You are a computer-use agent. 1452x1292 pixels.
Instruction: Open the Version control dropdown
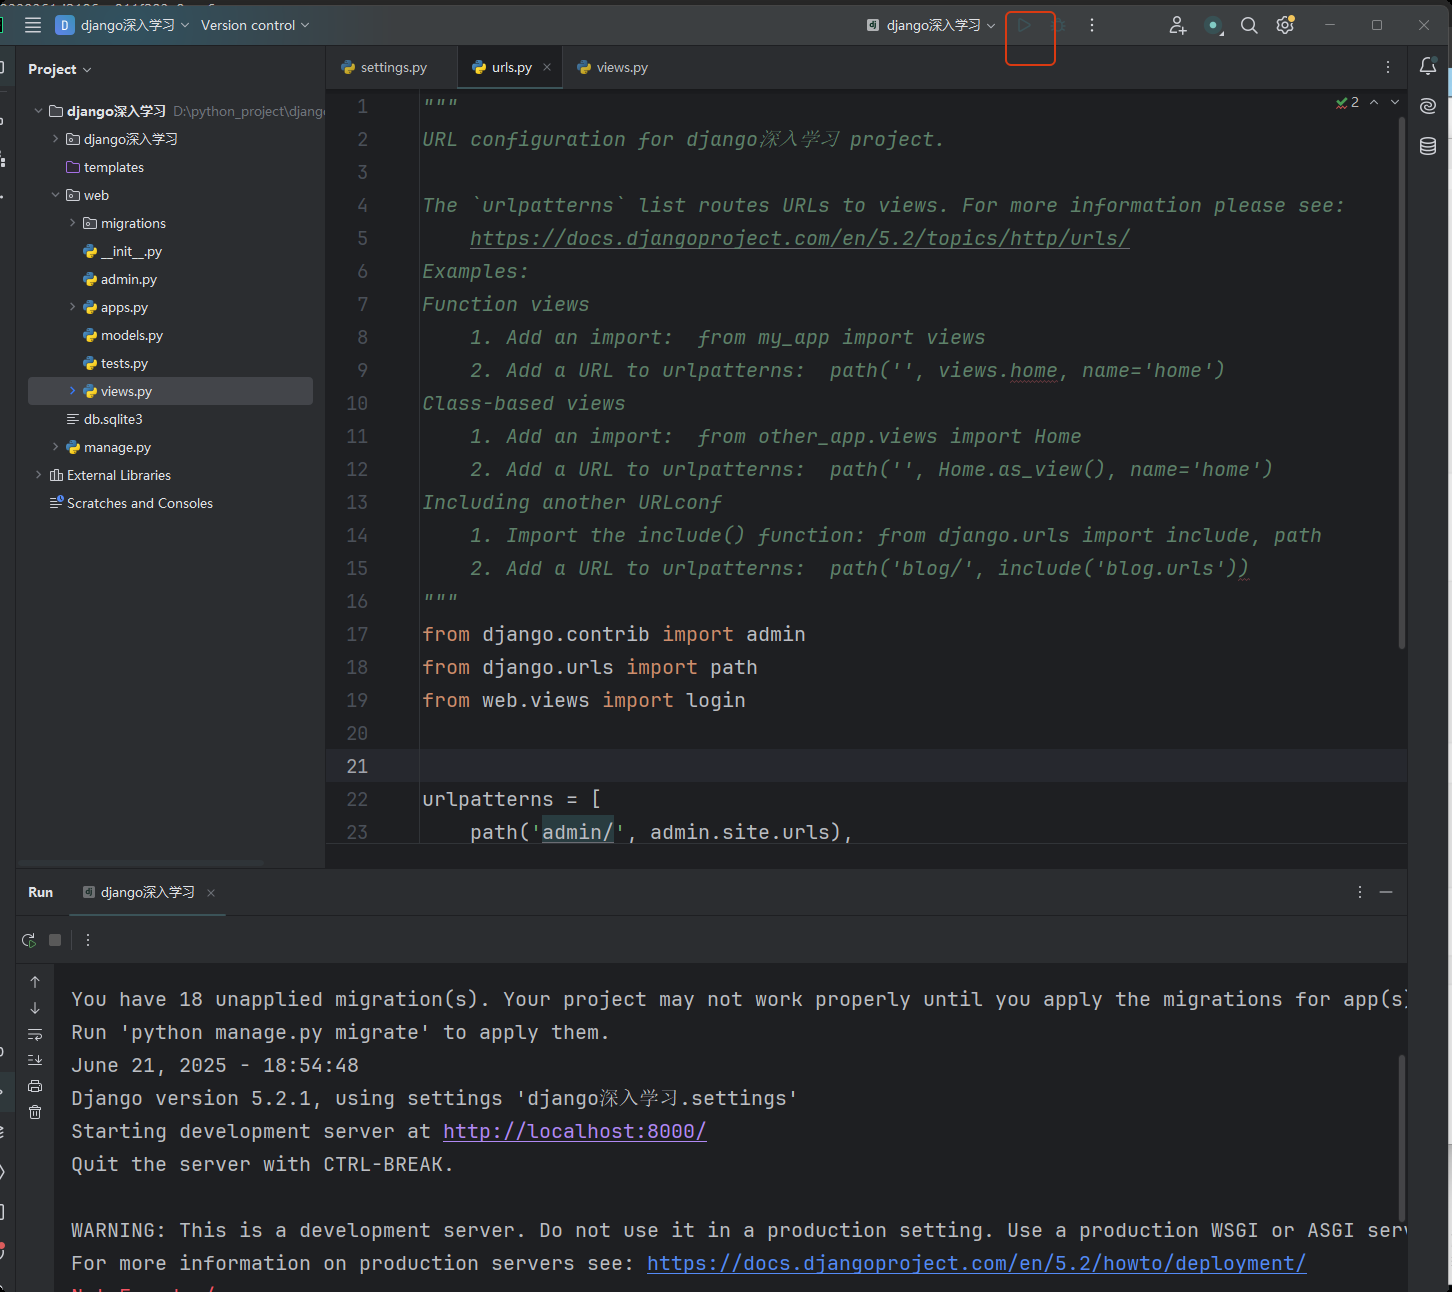point(255,25)
